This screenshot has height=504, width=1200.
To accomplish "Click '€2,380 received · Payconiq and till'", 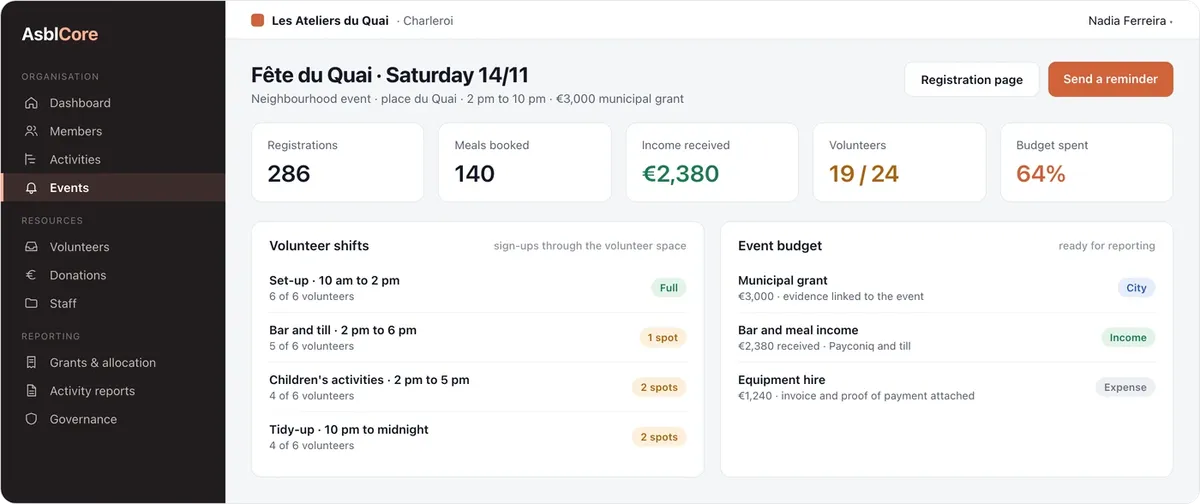I will [x=824, y=346].
